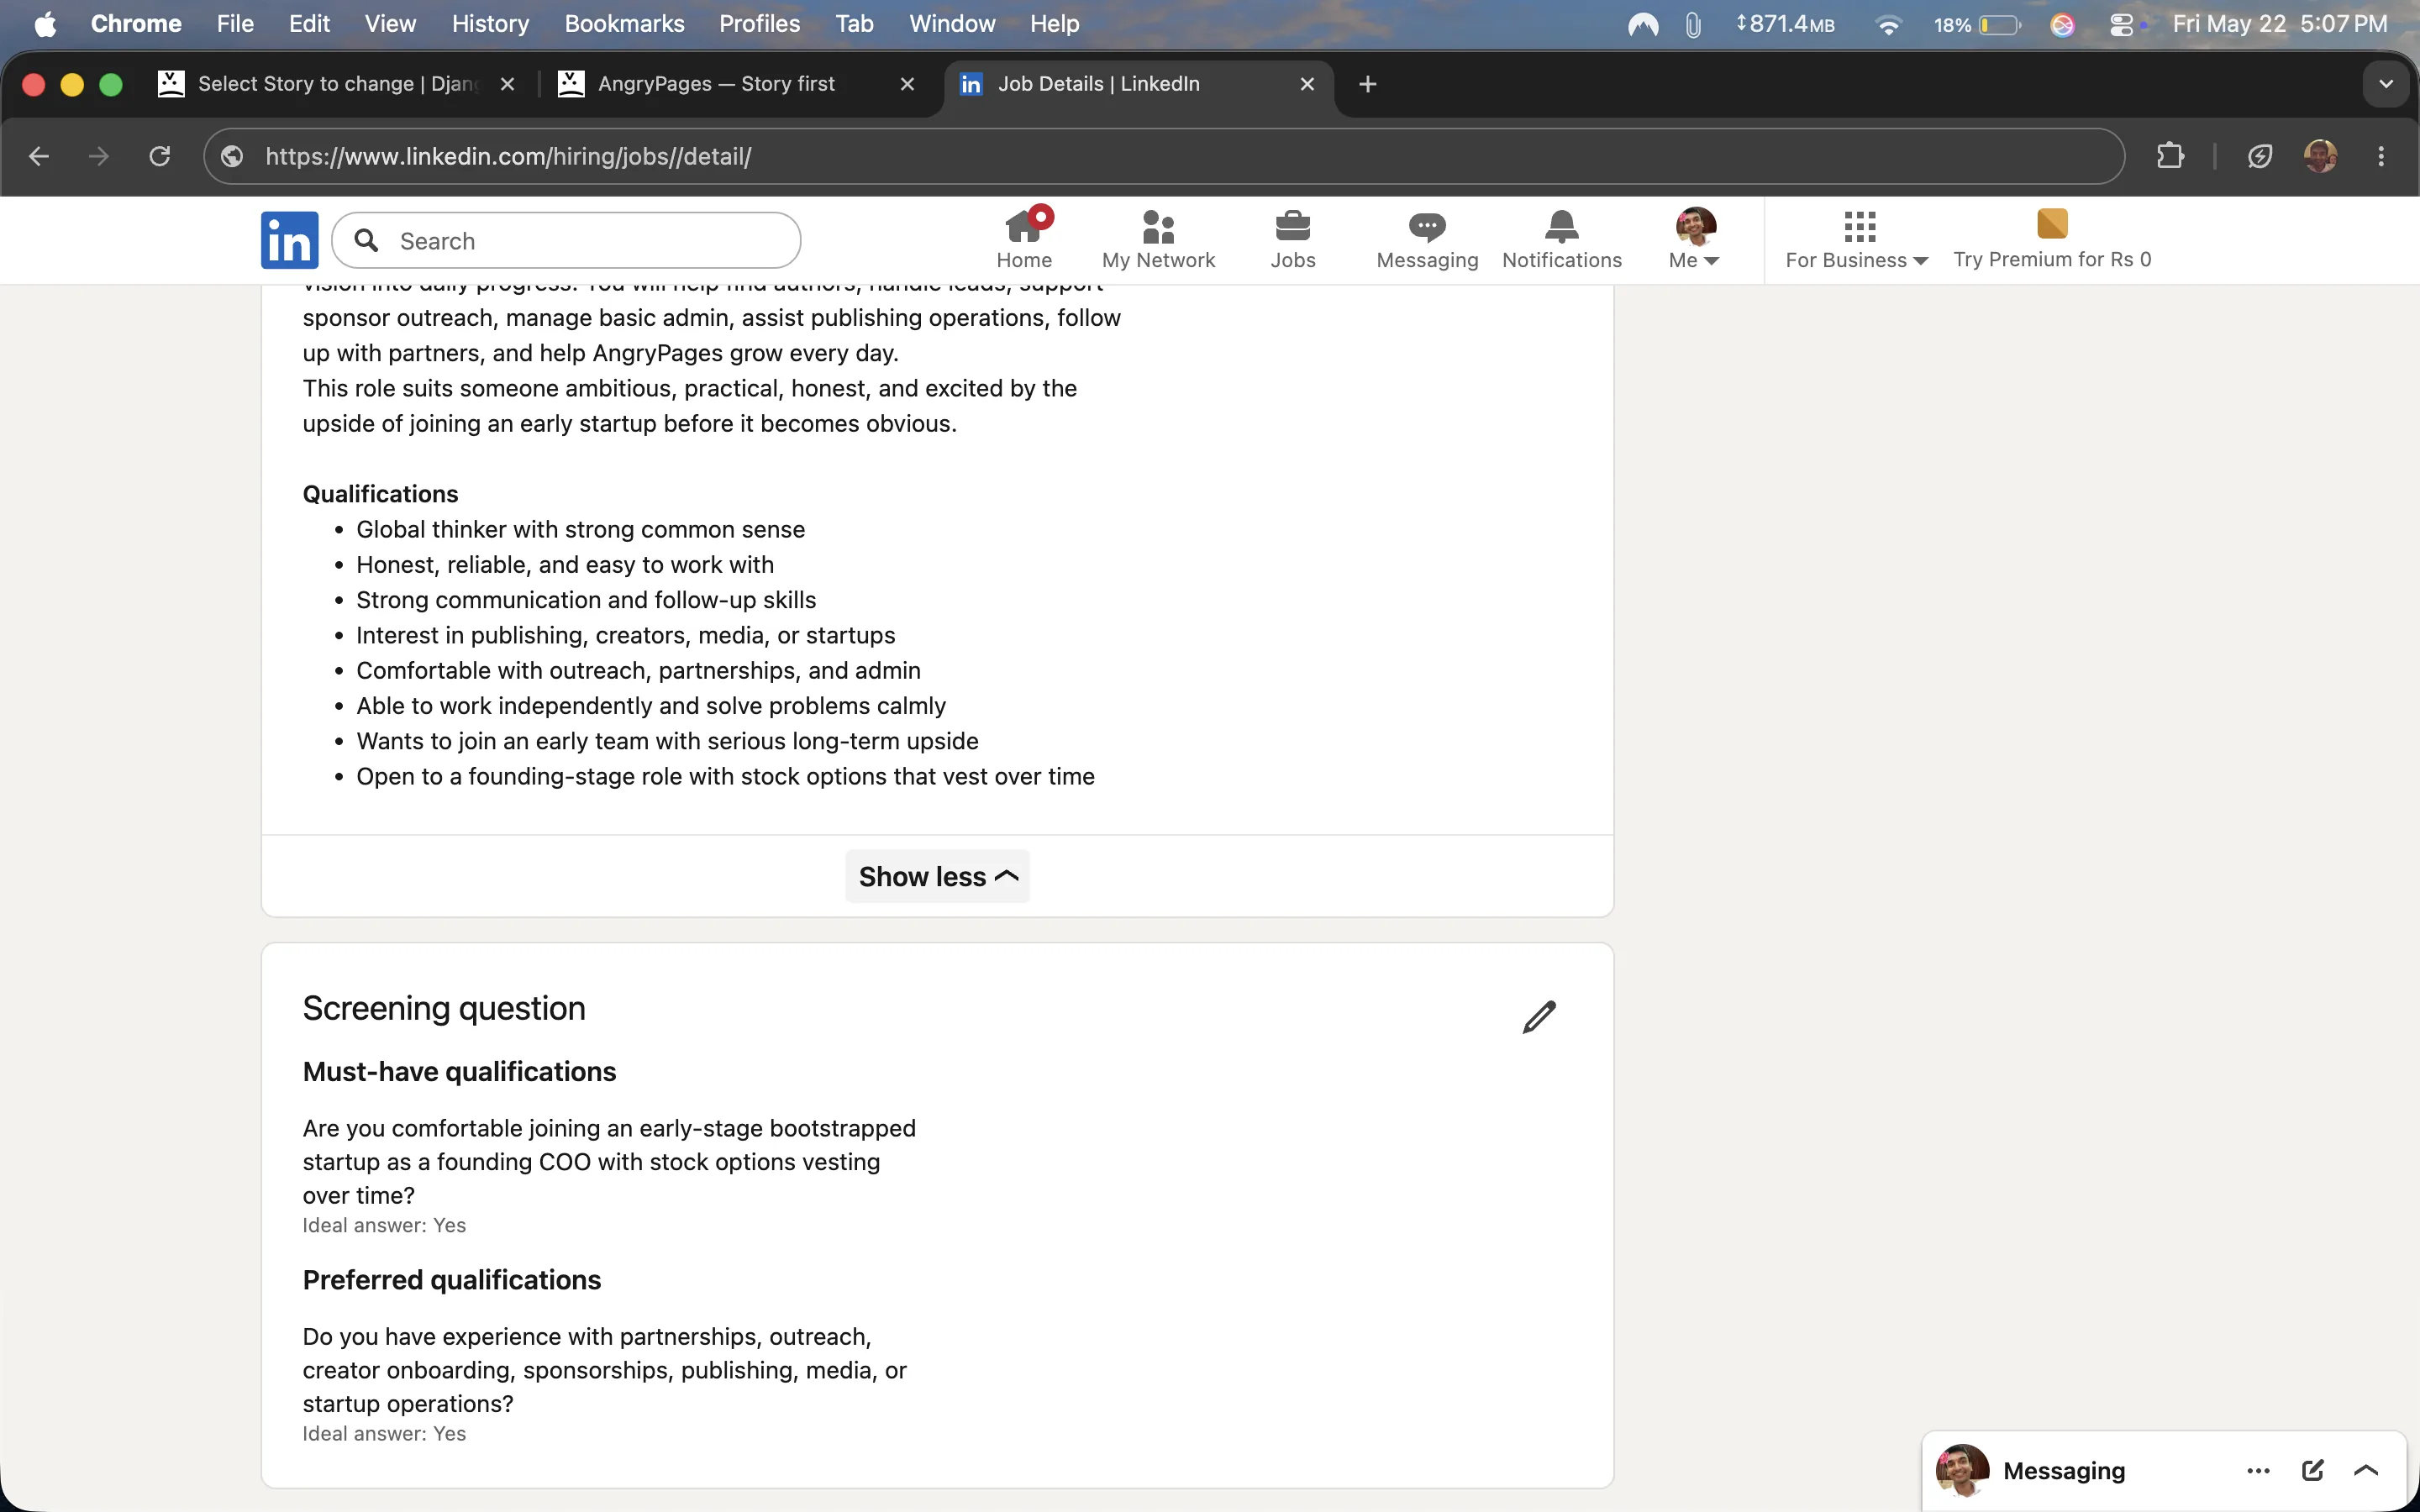Open the Home feed icon
Image resolution: width=2420 pixels, height=1512 pixels.
(1024, 240)
